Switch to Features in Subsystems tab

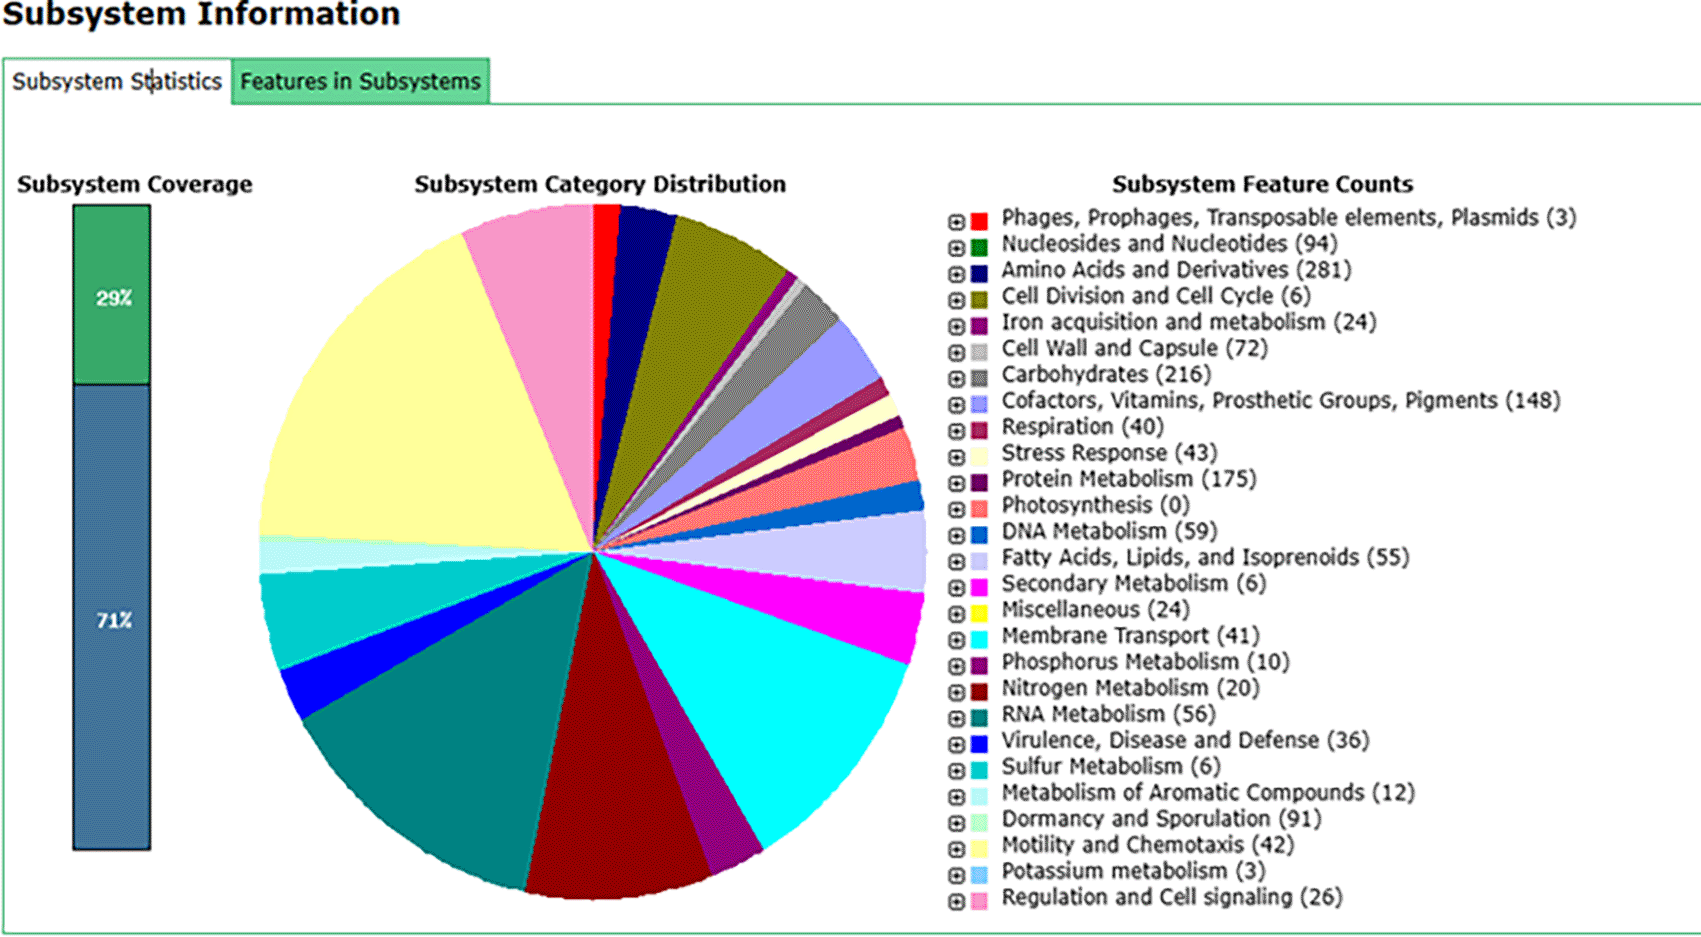tap(360, 81)
